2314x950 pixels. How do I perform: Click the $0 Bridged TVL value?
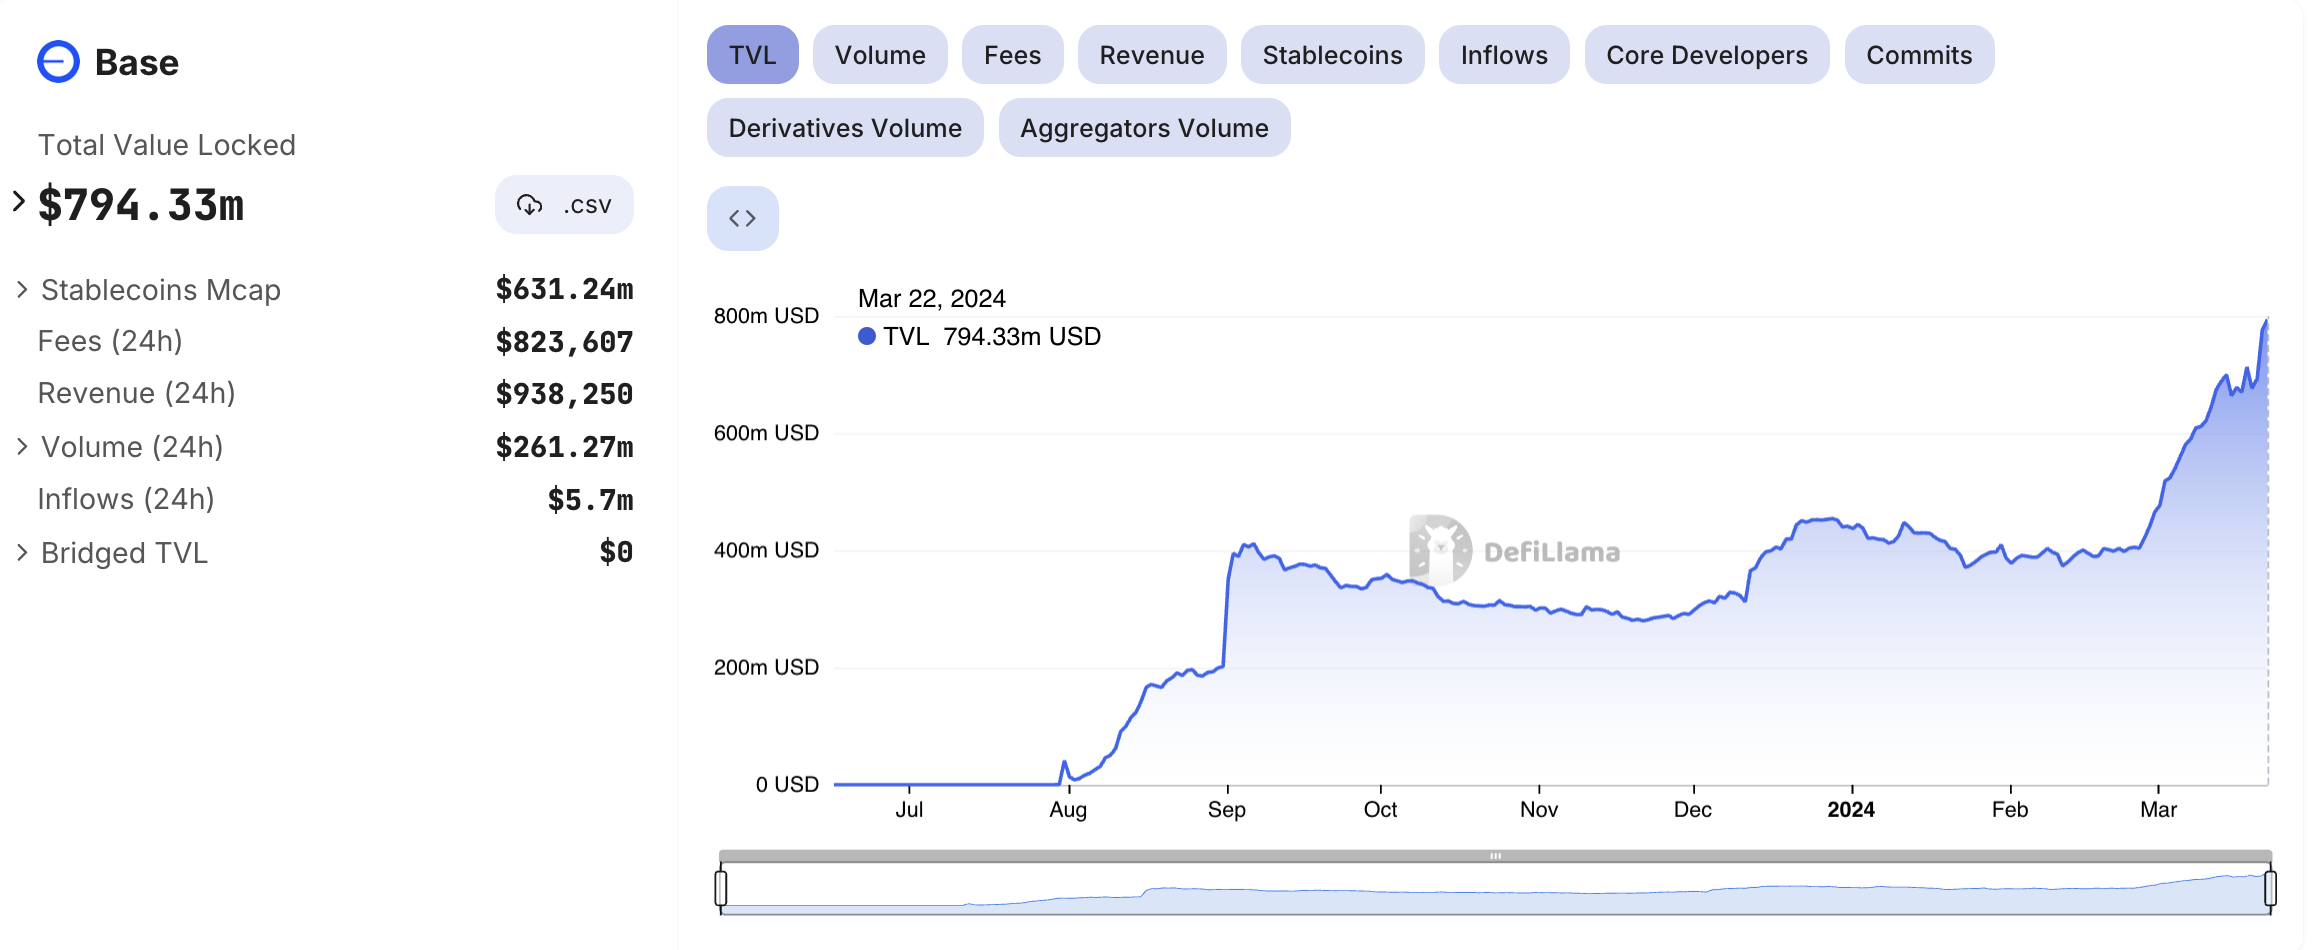[617, 552]
